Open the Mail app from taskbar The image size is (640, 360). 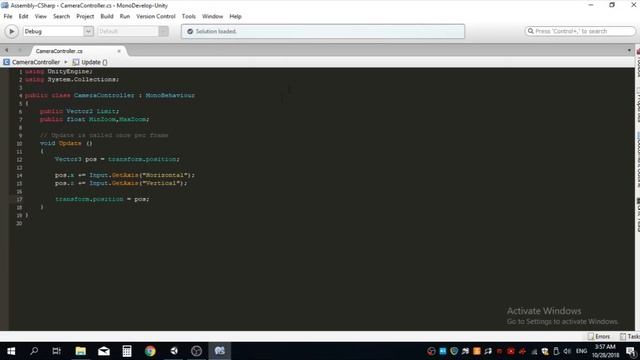pyautogui.click(x=104, y=351)
